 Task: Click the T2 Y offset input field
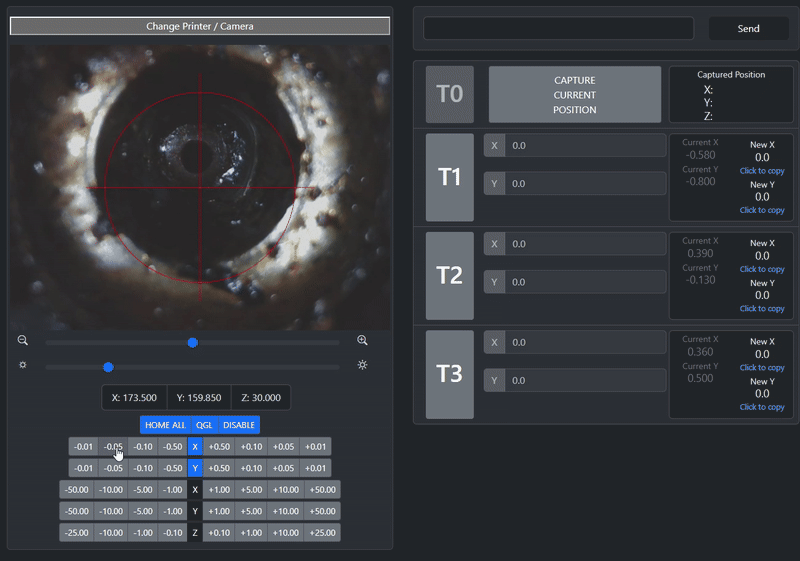point(585,282)
